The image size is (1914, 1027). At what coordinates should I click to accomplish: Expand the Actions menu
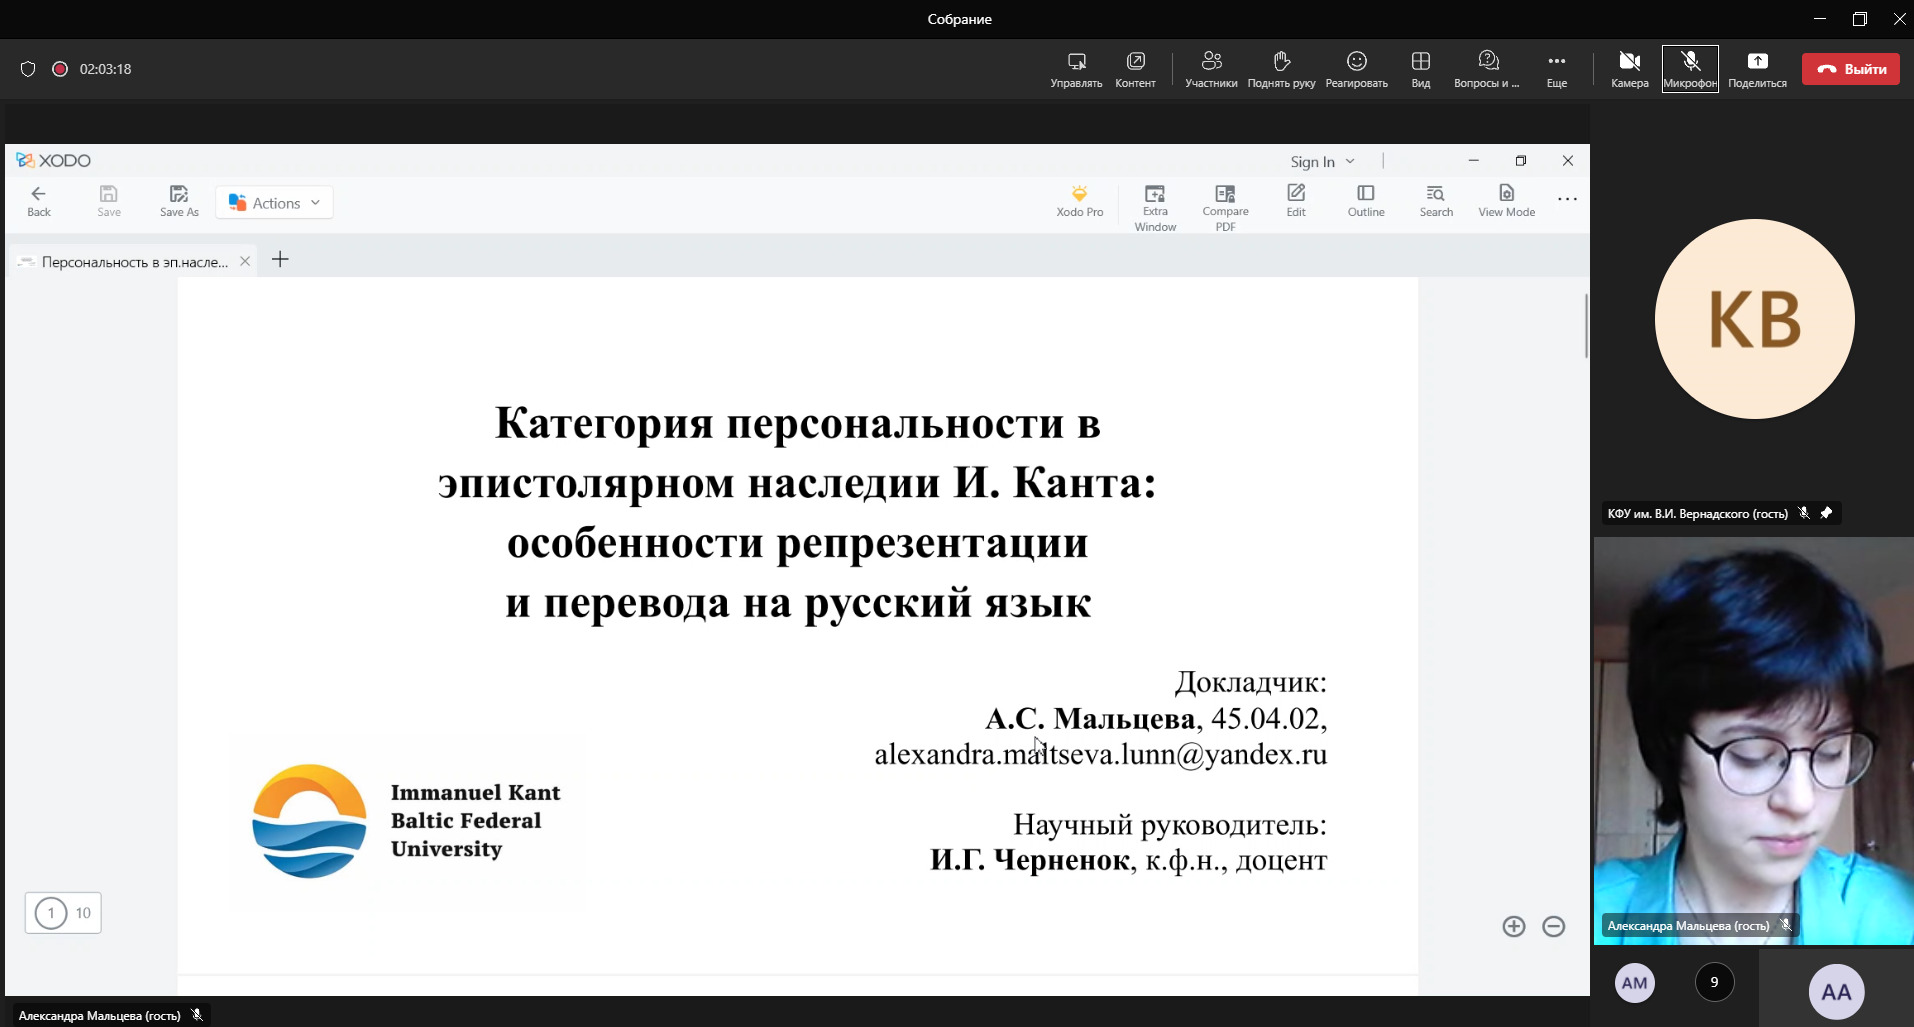(x=273, y=202)
